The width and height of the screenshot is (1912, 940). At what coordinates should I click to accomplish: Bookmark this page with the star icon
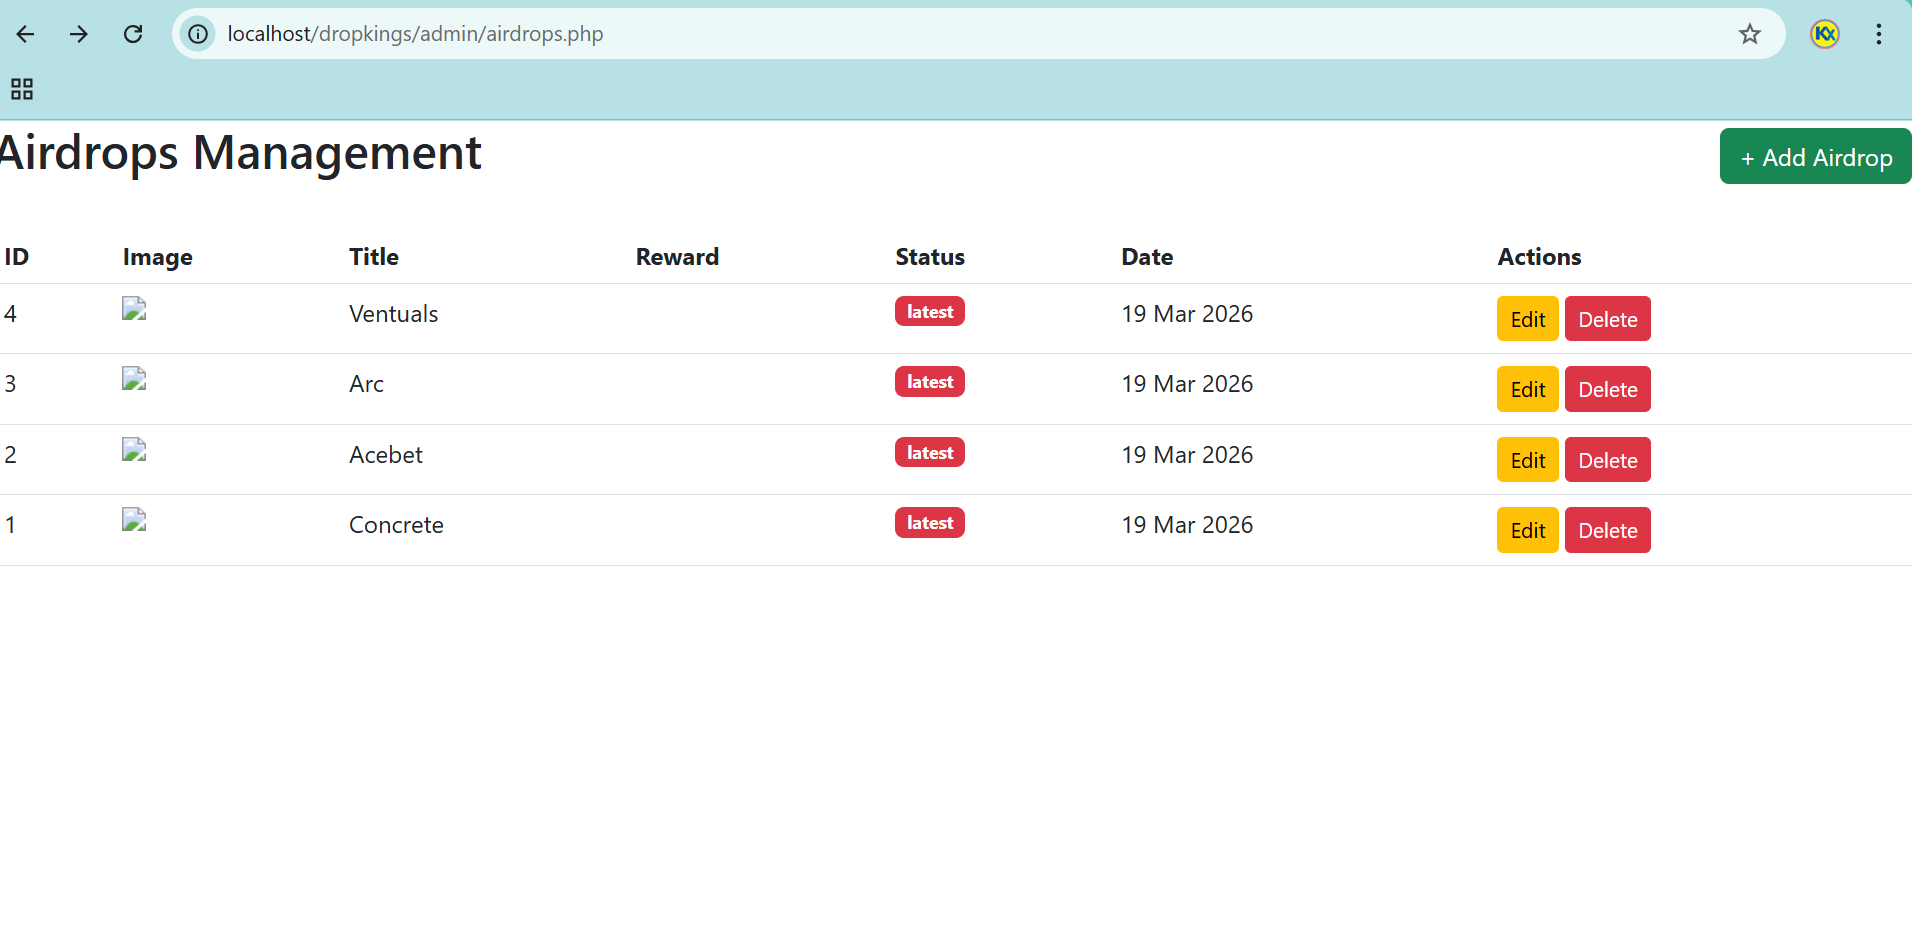[1749, 34]
